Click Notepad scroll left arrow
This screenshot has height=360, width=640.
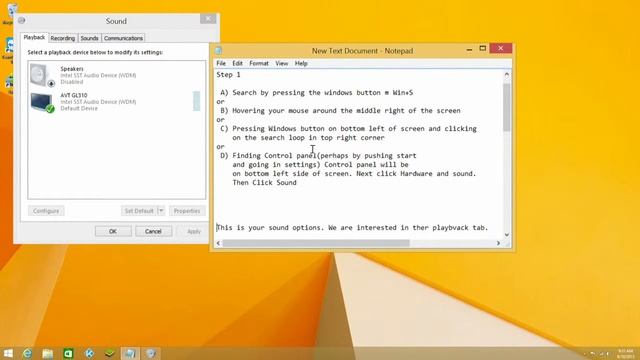click(x=218, y=243)
